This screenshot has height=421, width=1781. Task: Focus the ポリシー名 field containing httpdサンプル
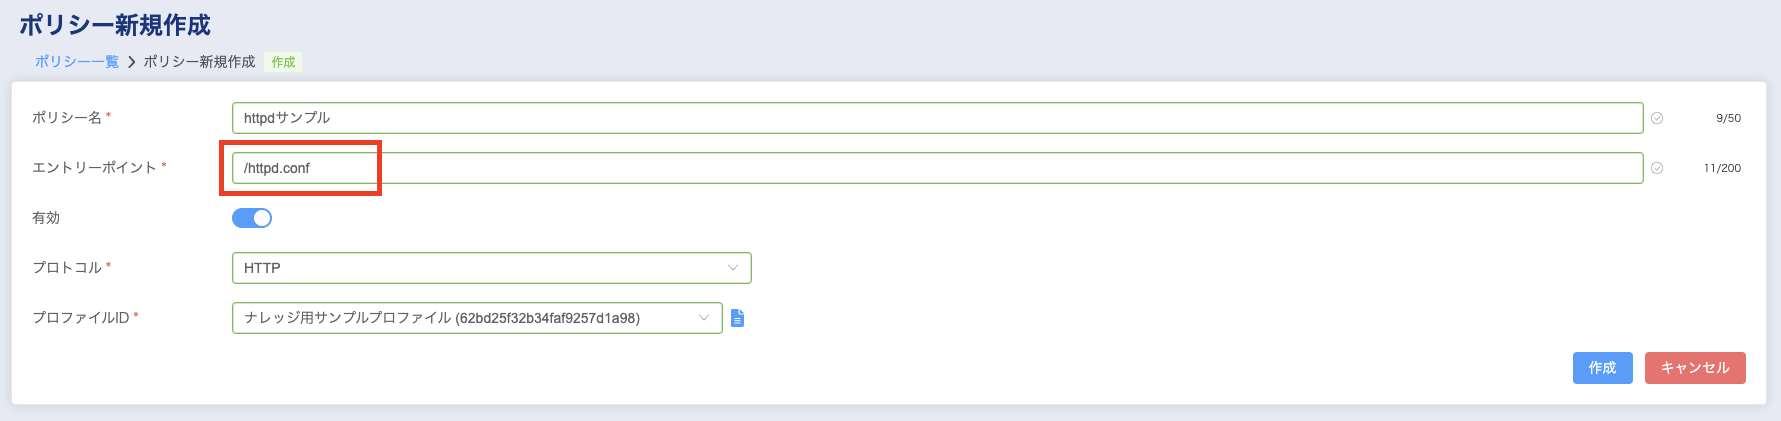tap(936, 118)
